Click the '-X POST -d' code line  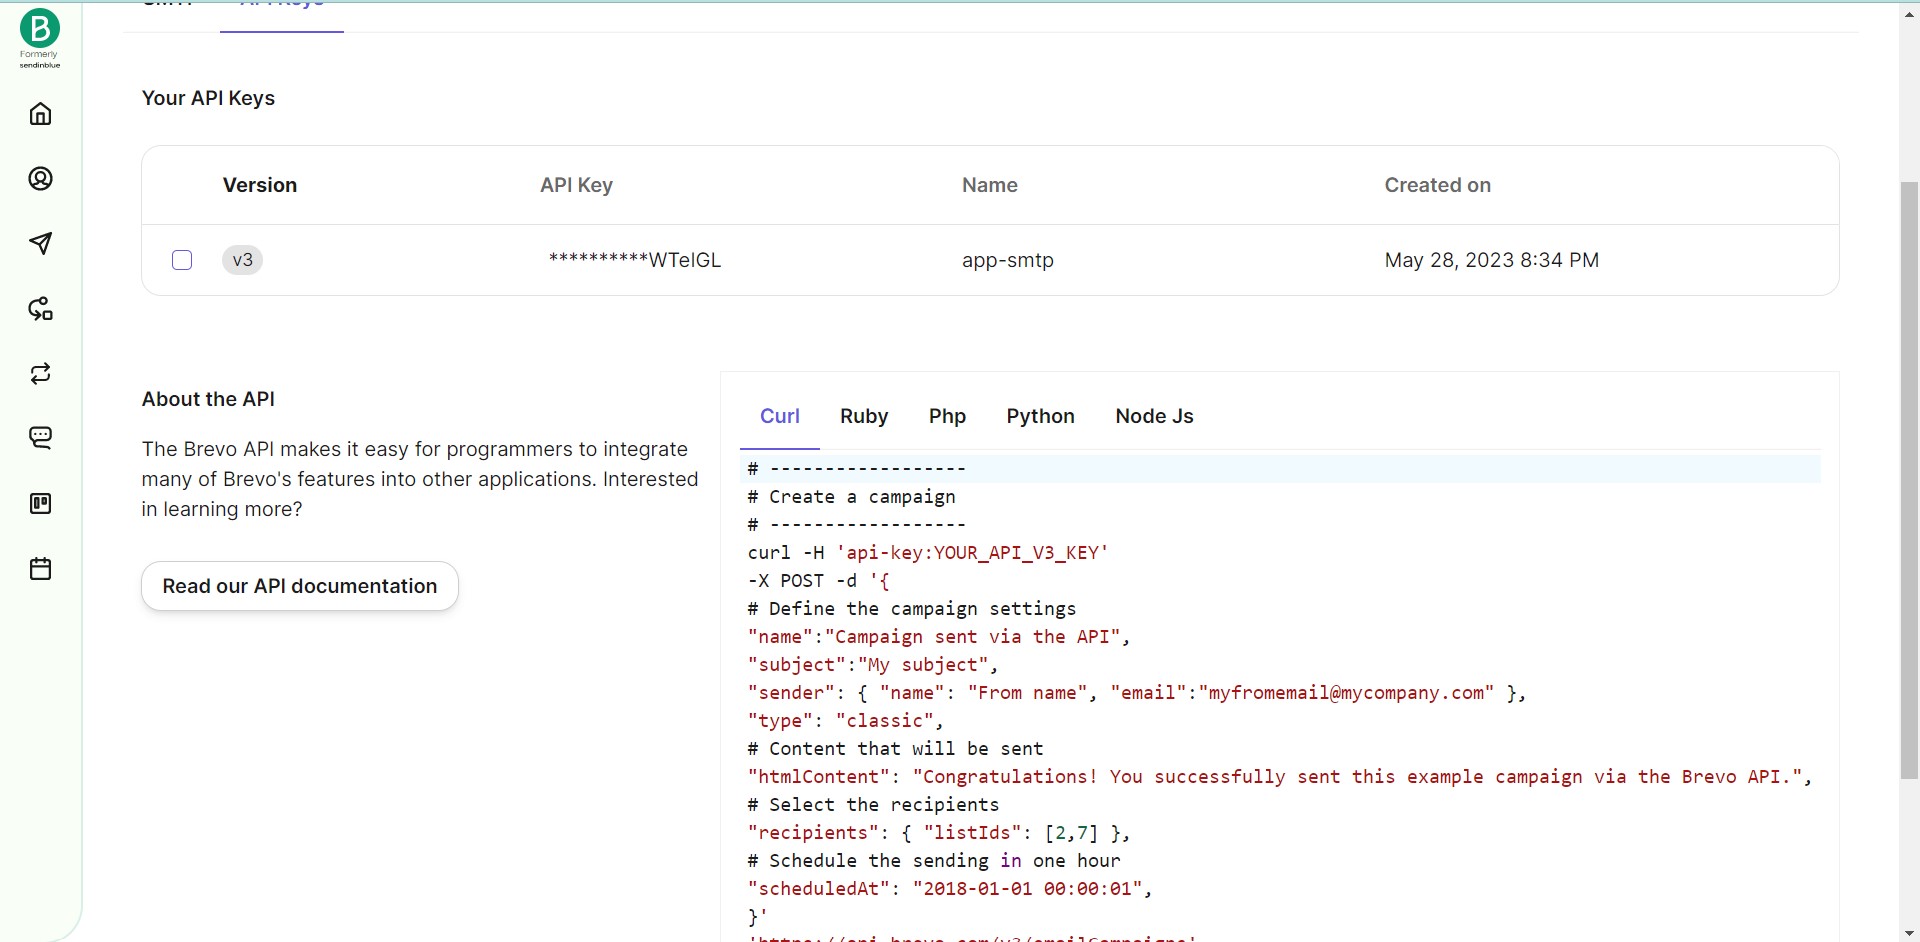point(819,581)
